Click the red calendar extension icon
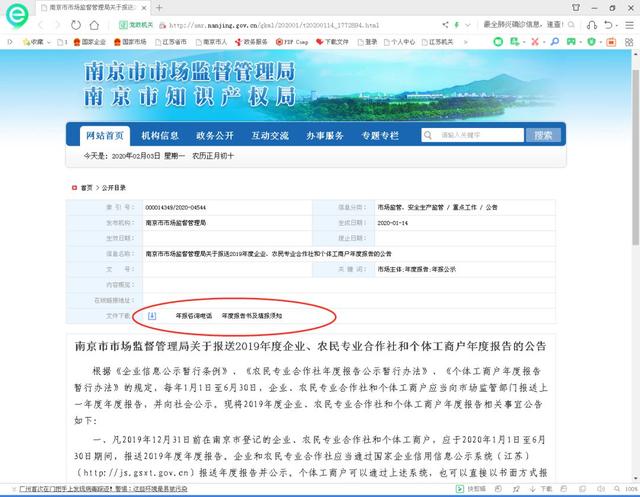Screen dimensions: 640x497 pos(611,42)
